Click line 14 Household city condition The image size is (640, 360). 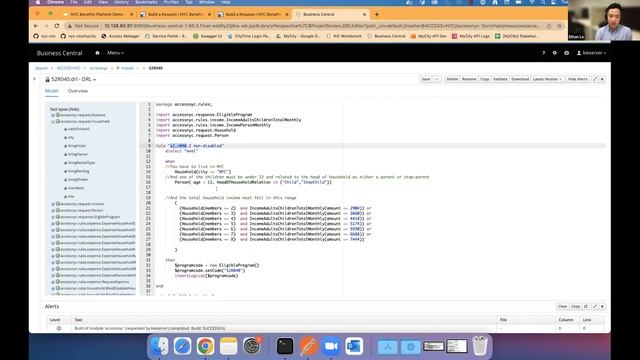pyautogui.click(x=203, y=172)
